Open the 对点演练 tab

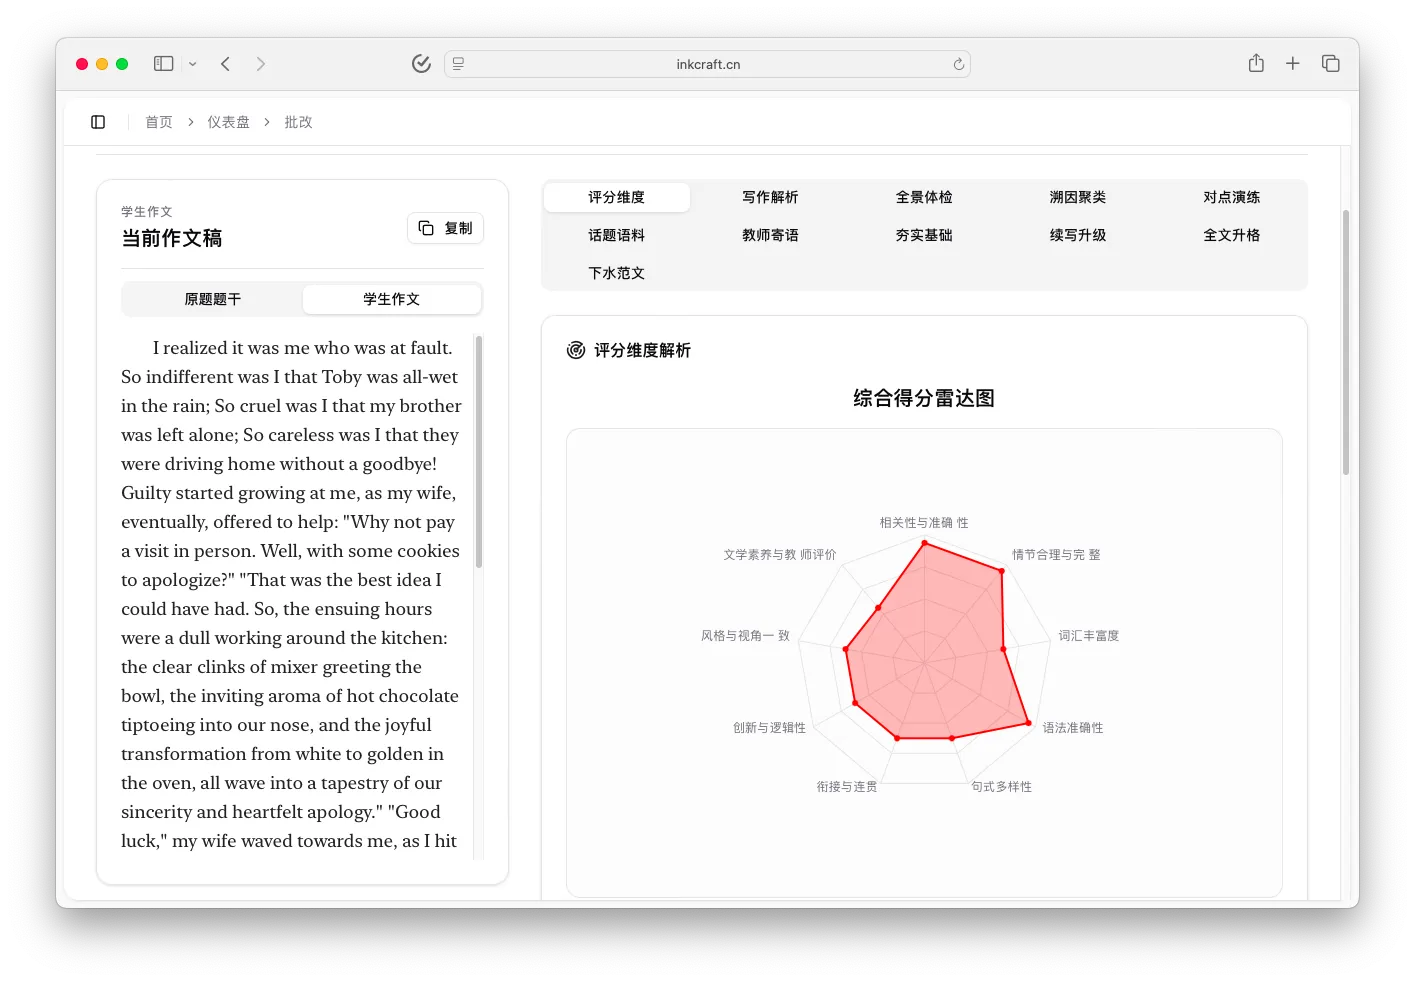coord(1232,197)
